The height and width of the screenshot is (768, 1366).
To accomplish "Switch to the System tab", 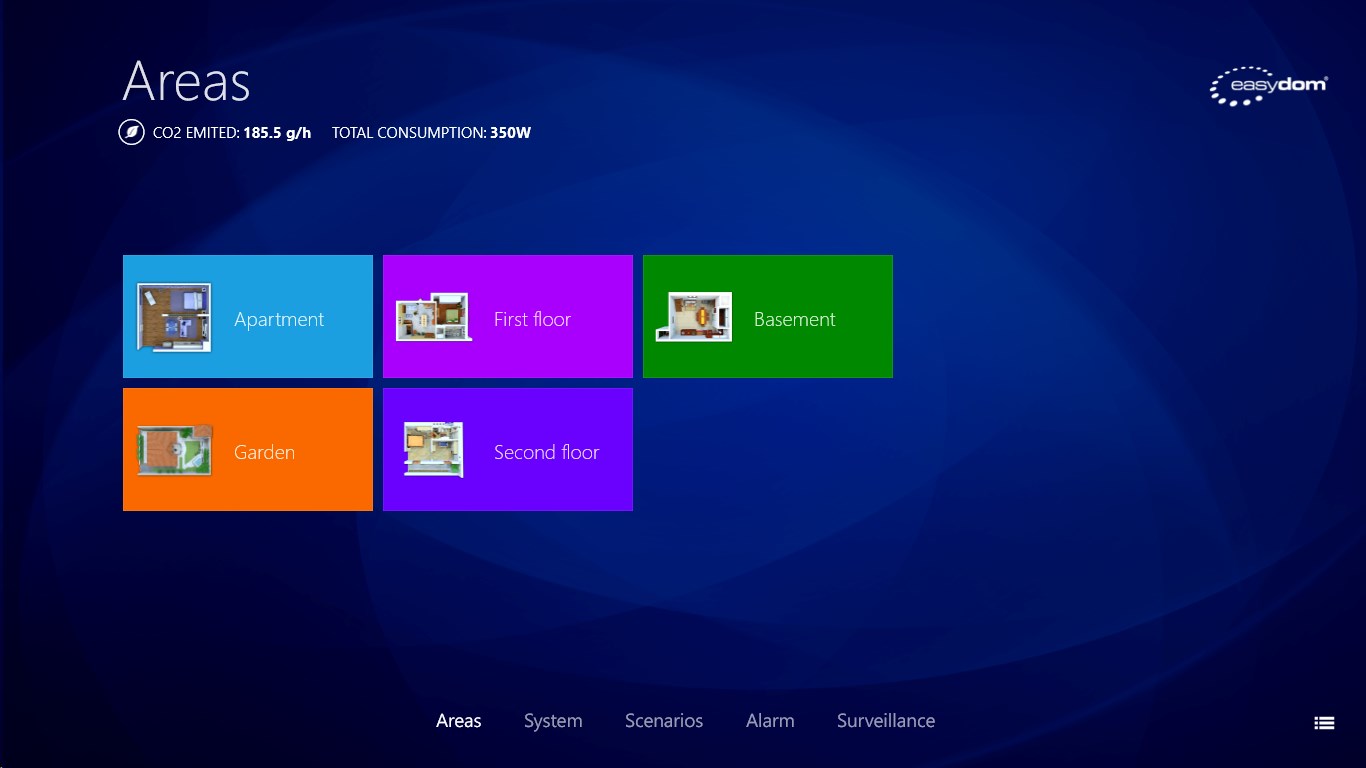I will pyautogui.click(x=553, y=721).
